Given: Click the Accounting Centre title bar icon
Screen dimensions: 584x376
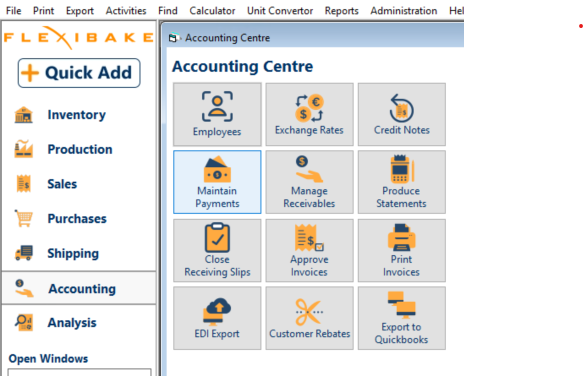Looking at the screenshot, I should coord(173,38).
